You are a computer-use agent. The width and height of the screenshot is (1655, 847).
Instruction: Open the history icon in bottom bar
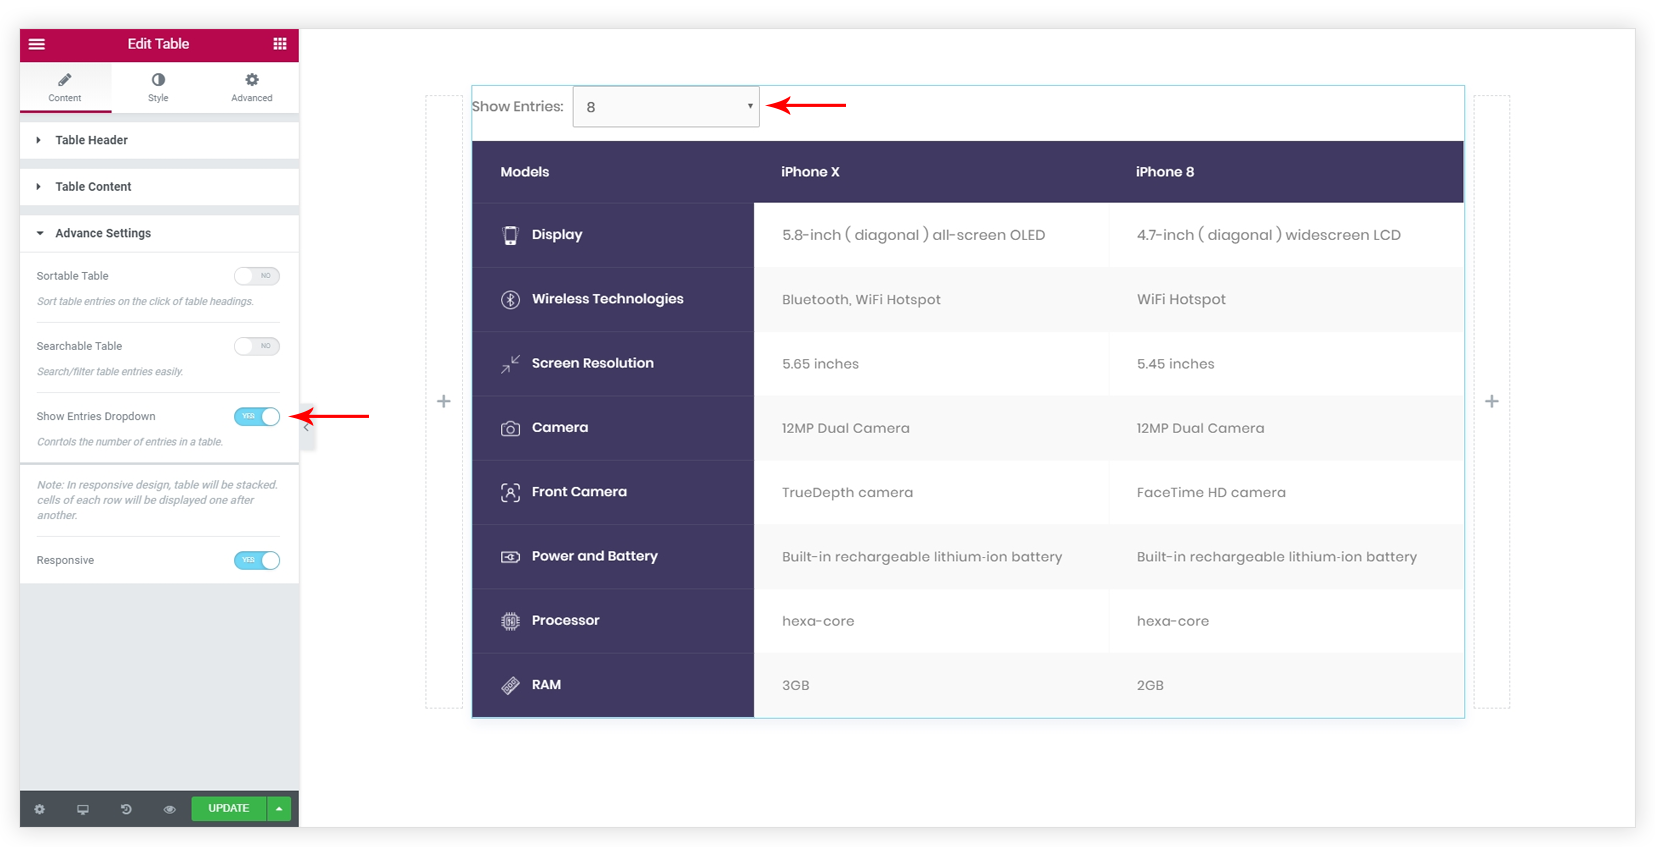[126, 809]
